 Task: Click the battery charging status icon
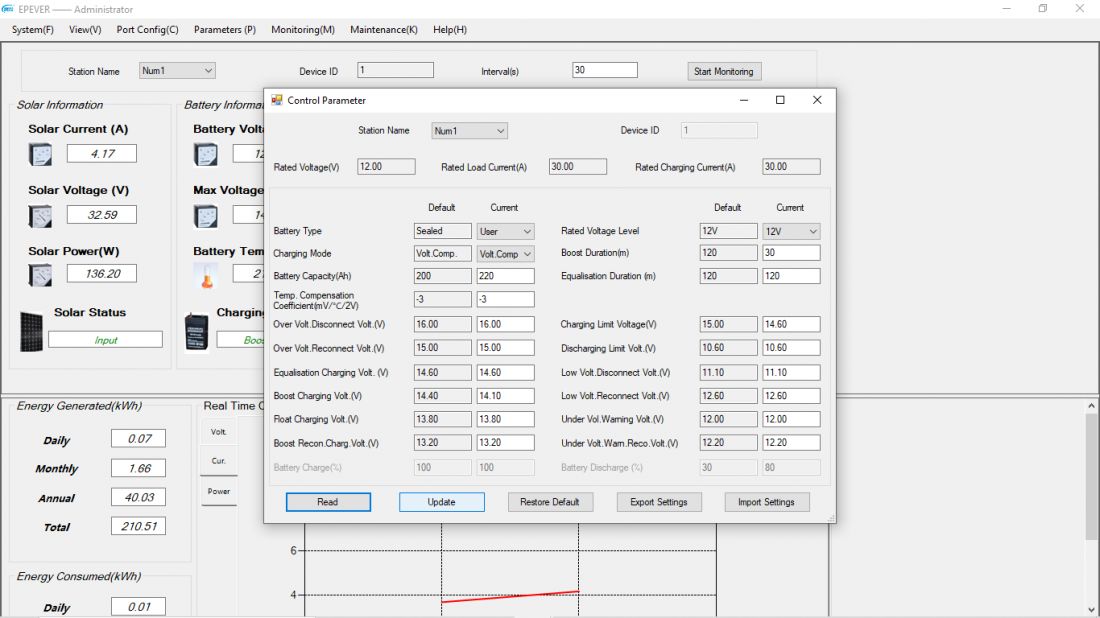(x=197, y=332)
